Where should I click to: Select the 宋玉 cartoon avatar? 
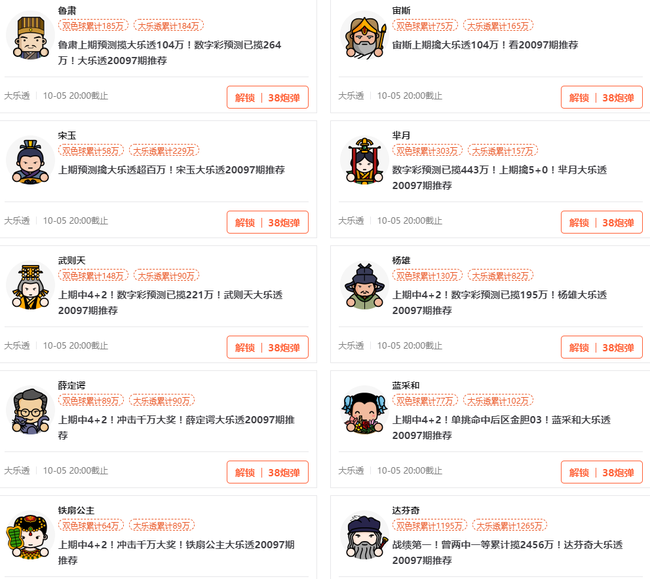pyautogui.click(x=30, y=161)
